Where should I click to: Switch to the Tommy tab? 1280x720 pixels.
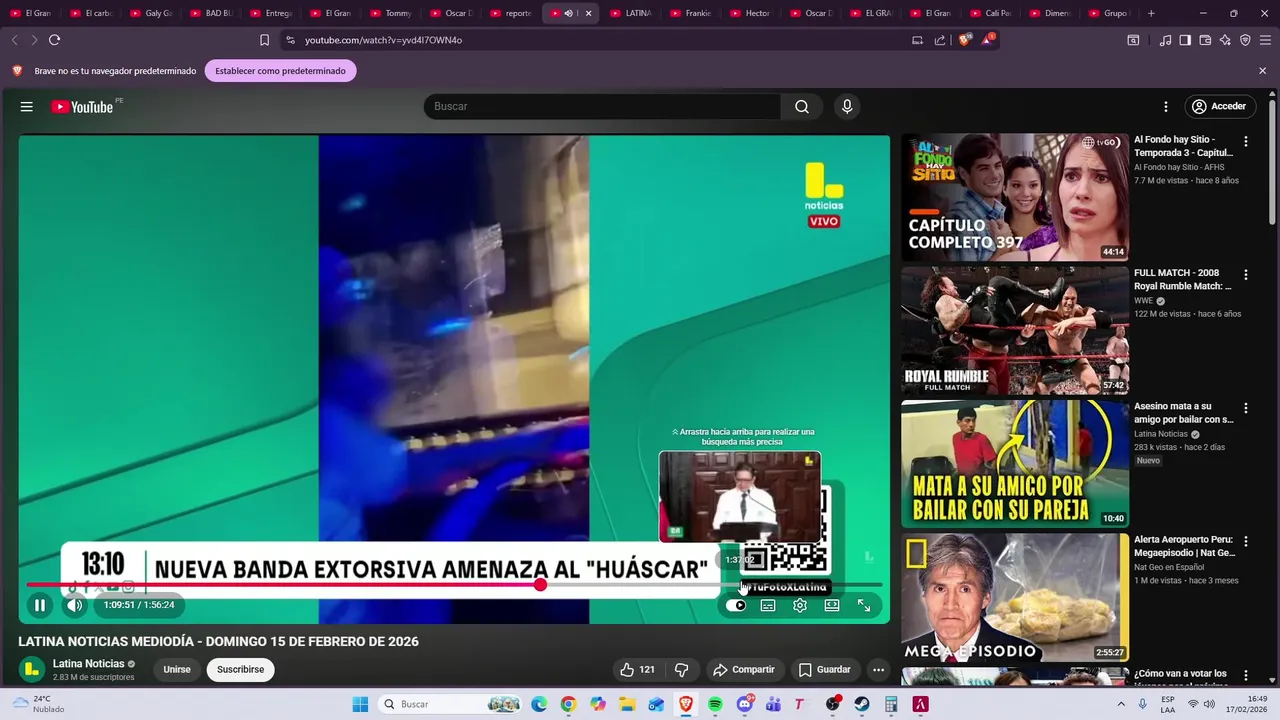tap(391, 13)
